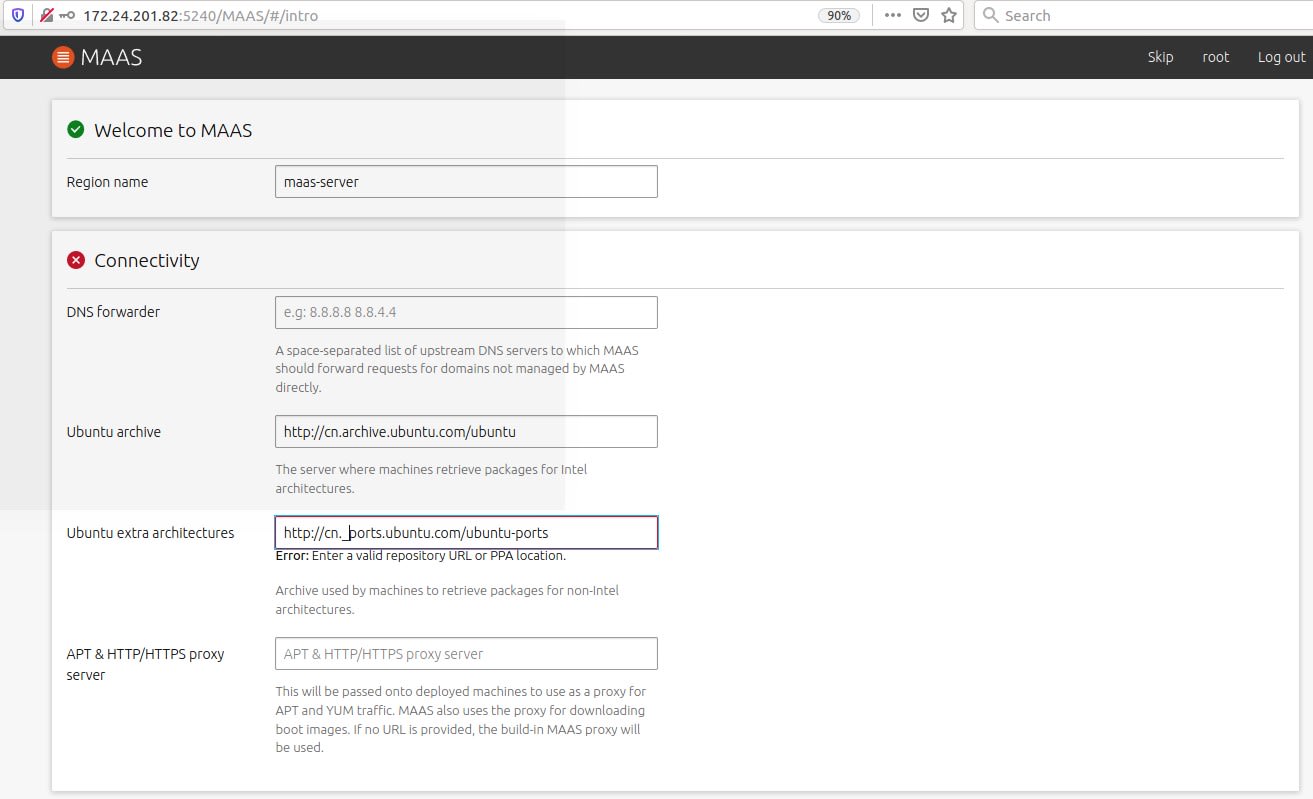Open the root user link
This screenshot has height=799, width=1313.
(x=1215, y=57)
